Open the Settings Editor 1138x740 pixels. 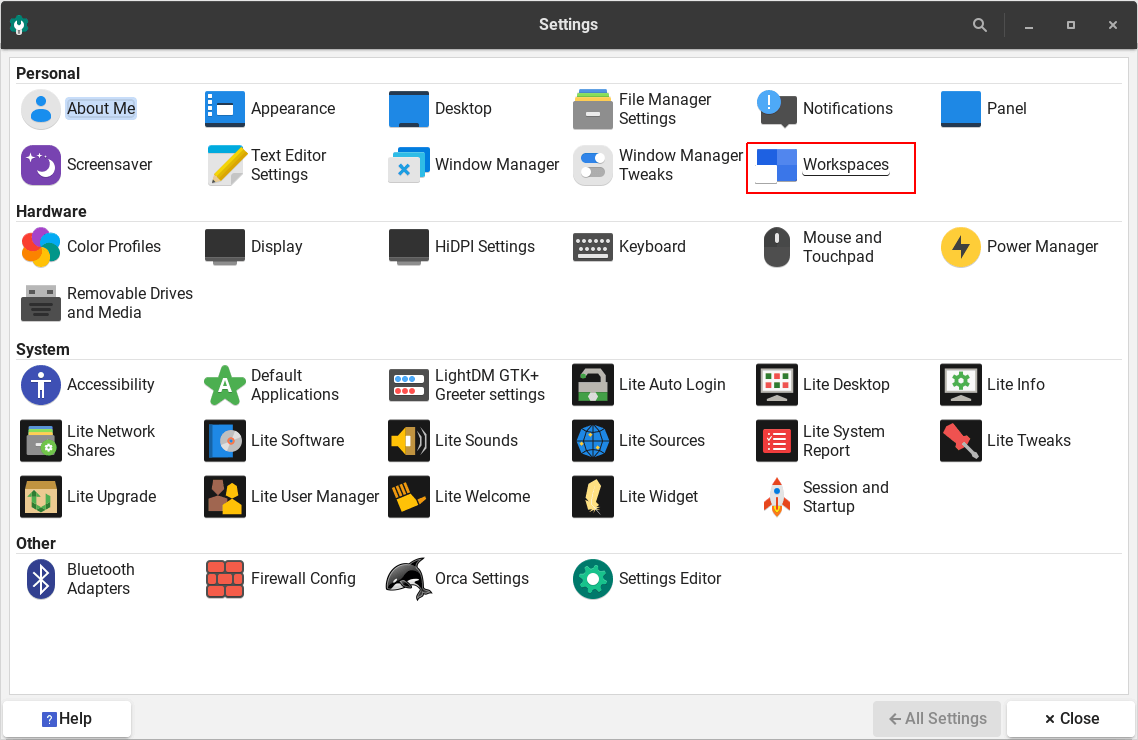(593, 579)
